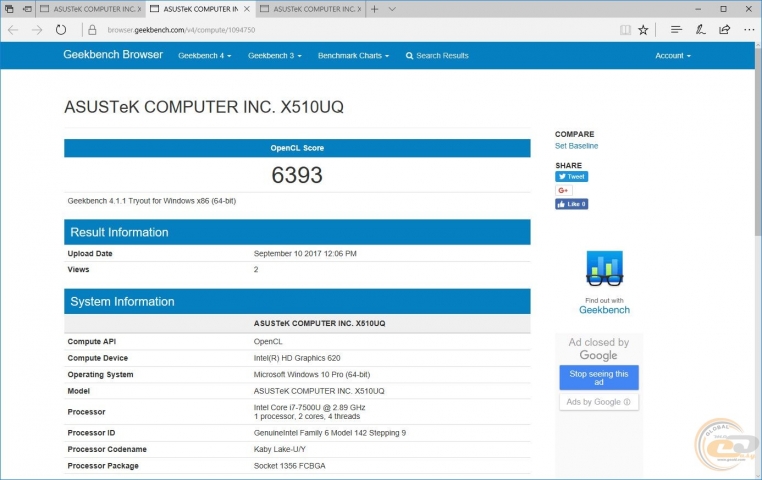Open new tab with plus icon
The height and width of the screenshot is (480, 762).
click(x=375, y=9)
